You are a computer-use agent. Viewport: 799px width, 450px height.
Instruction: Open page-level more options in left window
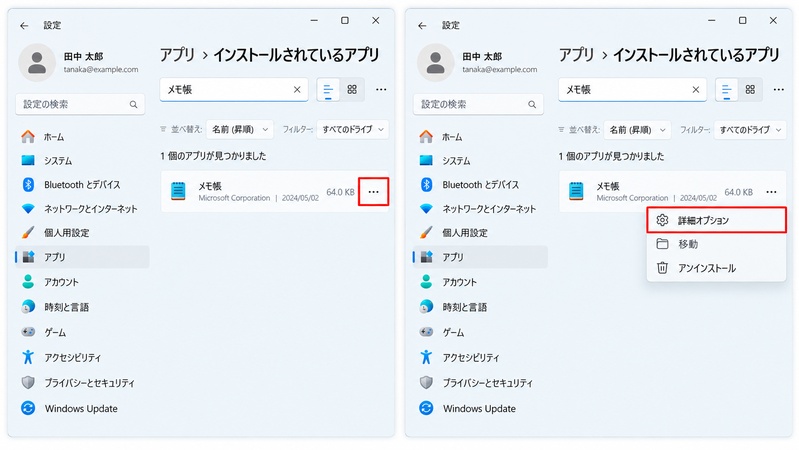(381, 90)
